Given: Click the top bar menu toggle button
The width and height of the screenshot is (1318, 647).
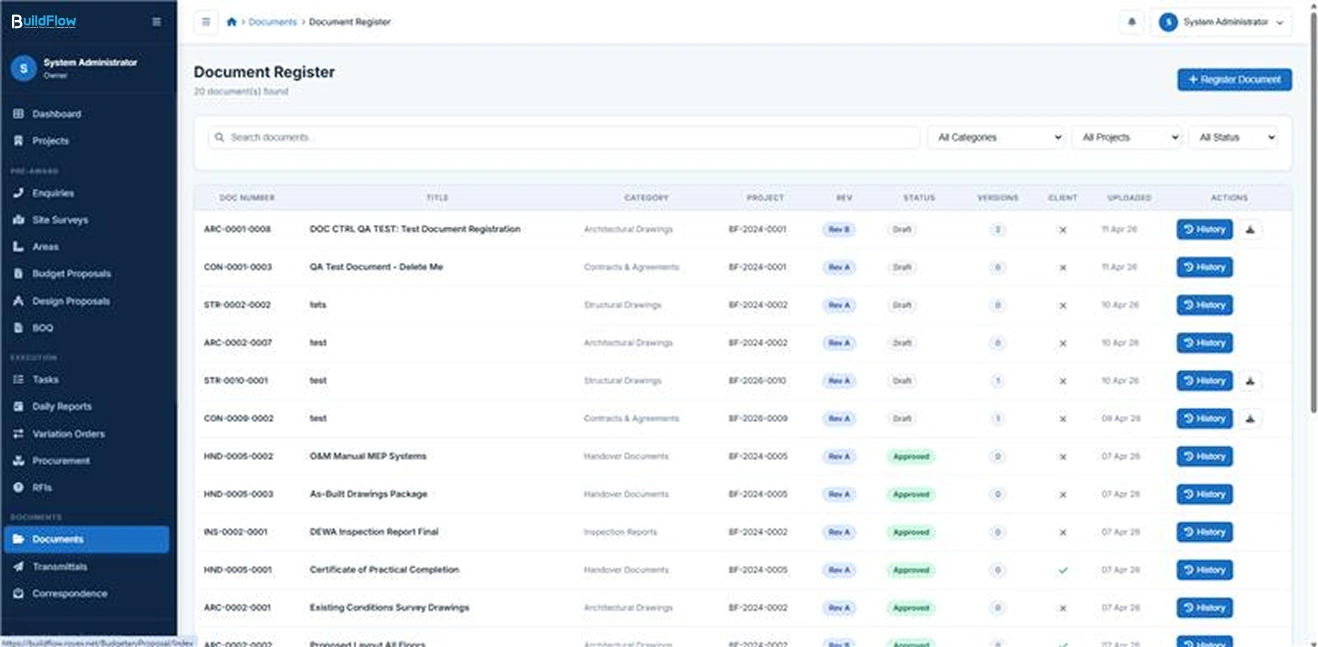Looking at the screenshot, I should click(x=206, y=22).
